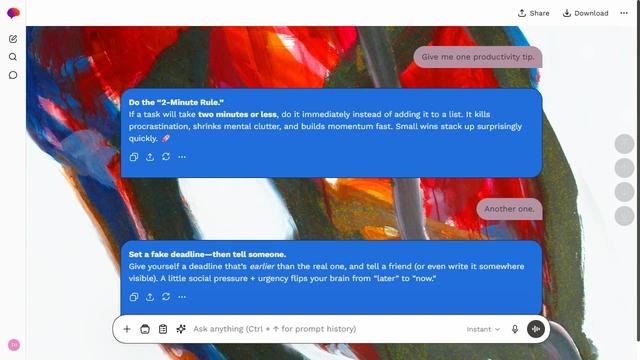Open more options for 2-Minute Rule response

[182, 157]
